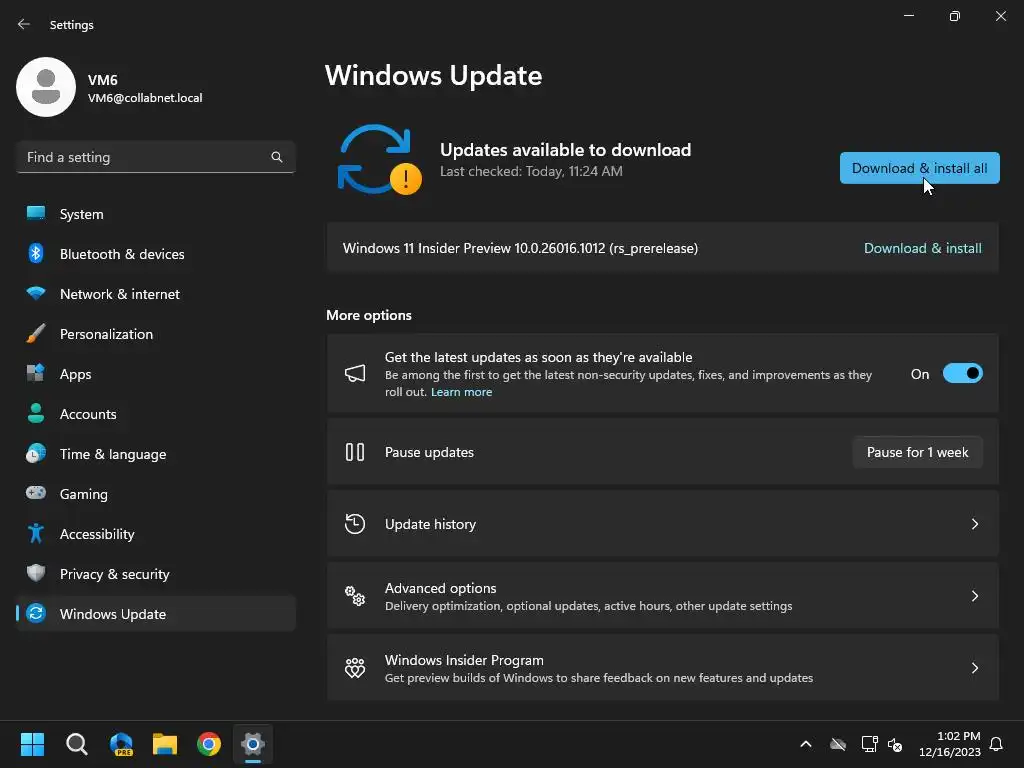Click the large update status sync icon
Screen dimensions: 1024x768
378,159
